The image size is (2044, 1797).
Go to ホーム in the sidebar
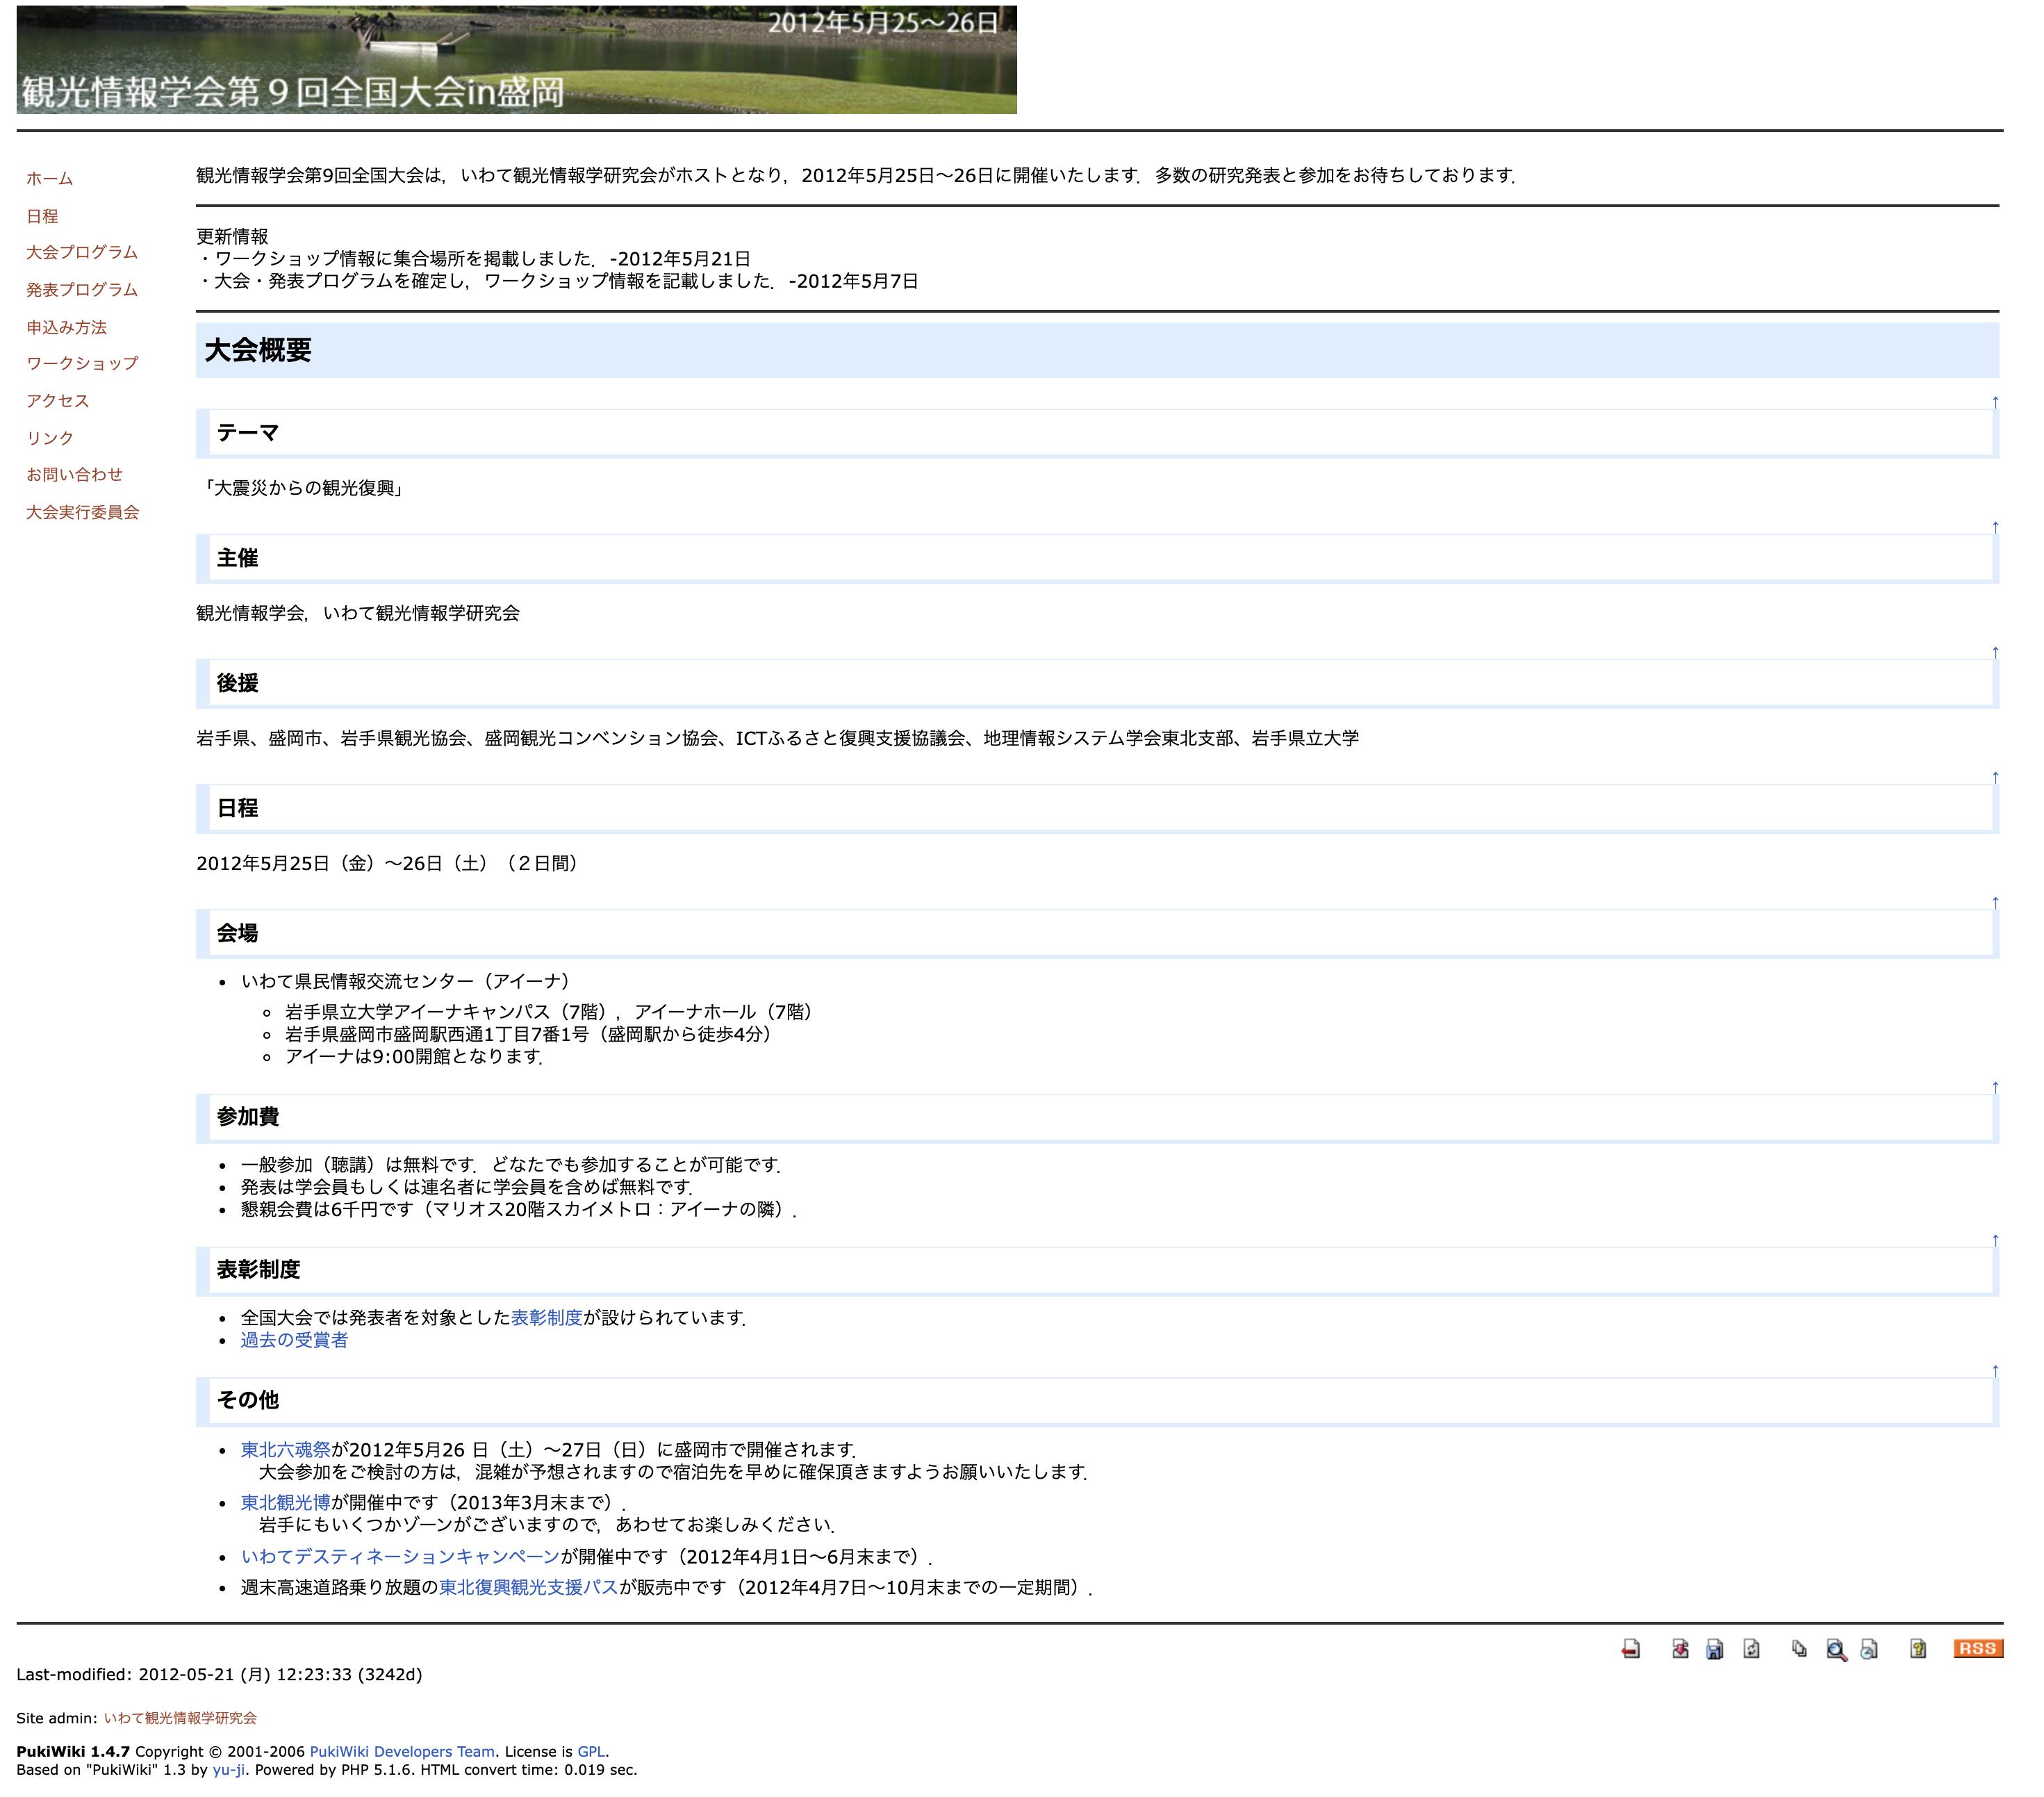[50, 179]
